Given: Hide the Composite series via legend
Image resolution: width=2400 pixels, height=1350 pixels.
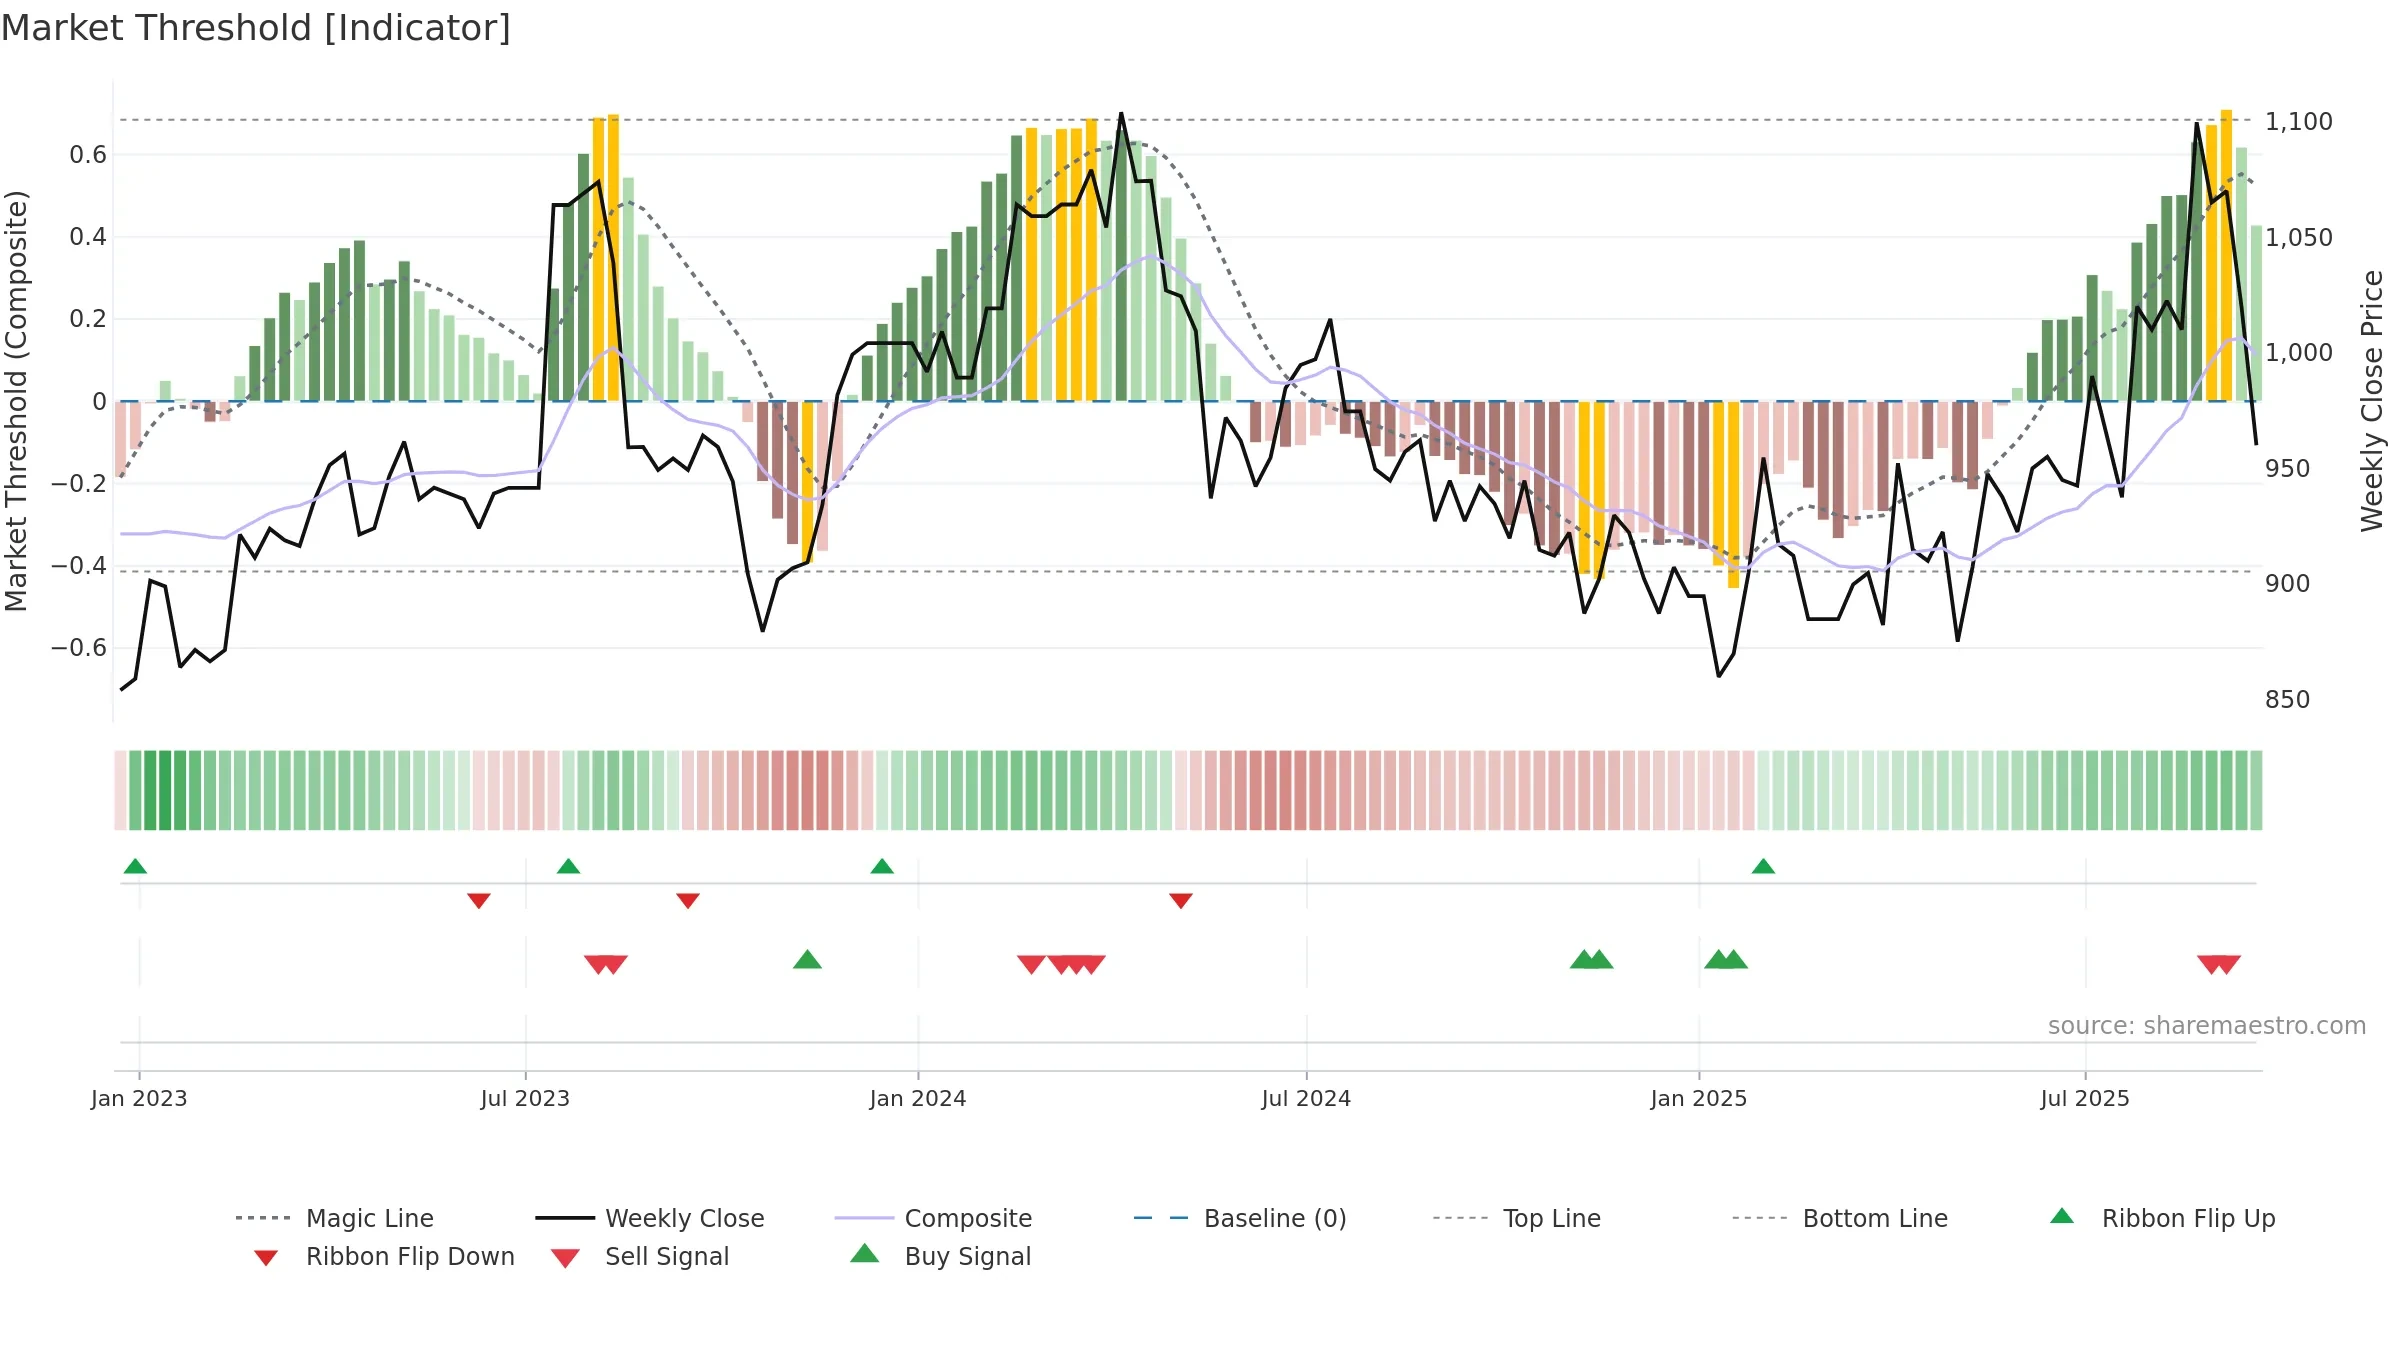Looking at the screenshot, I should click(933, 1218).
